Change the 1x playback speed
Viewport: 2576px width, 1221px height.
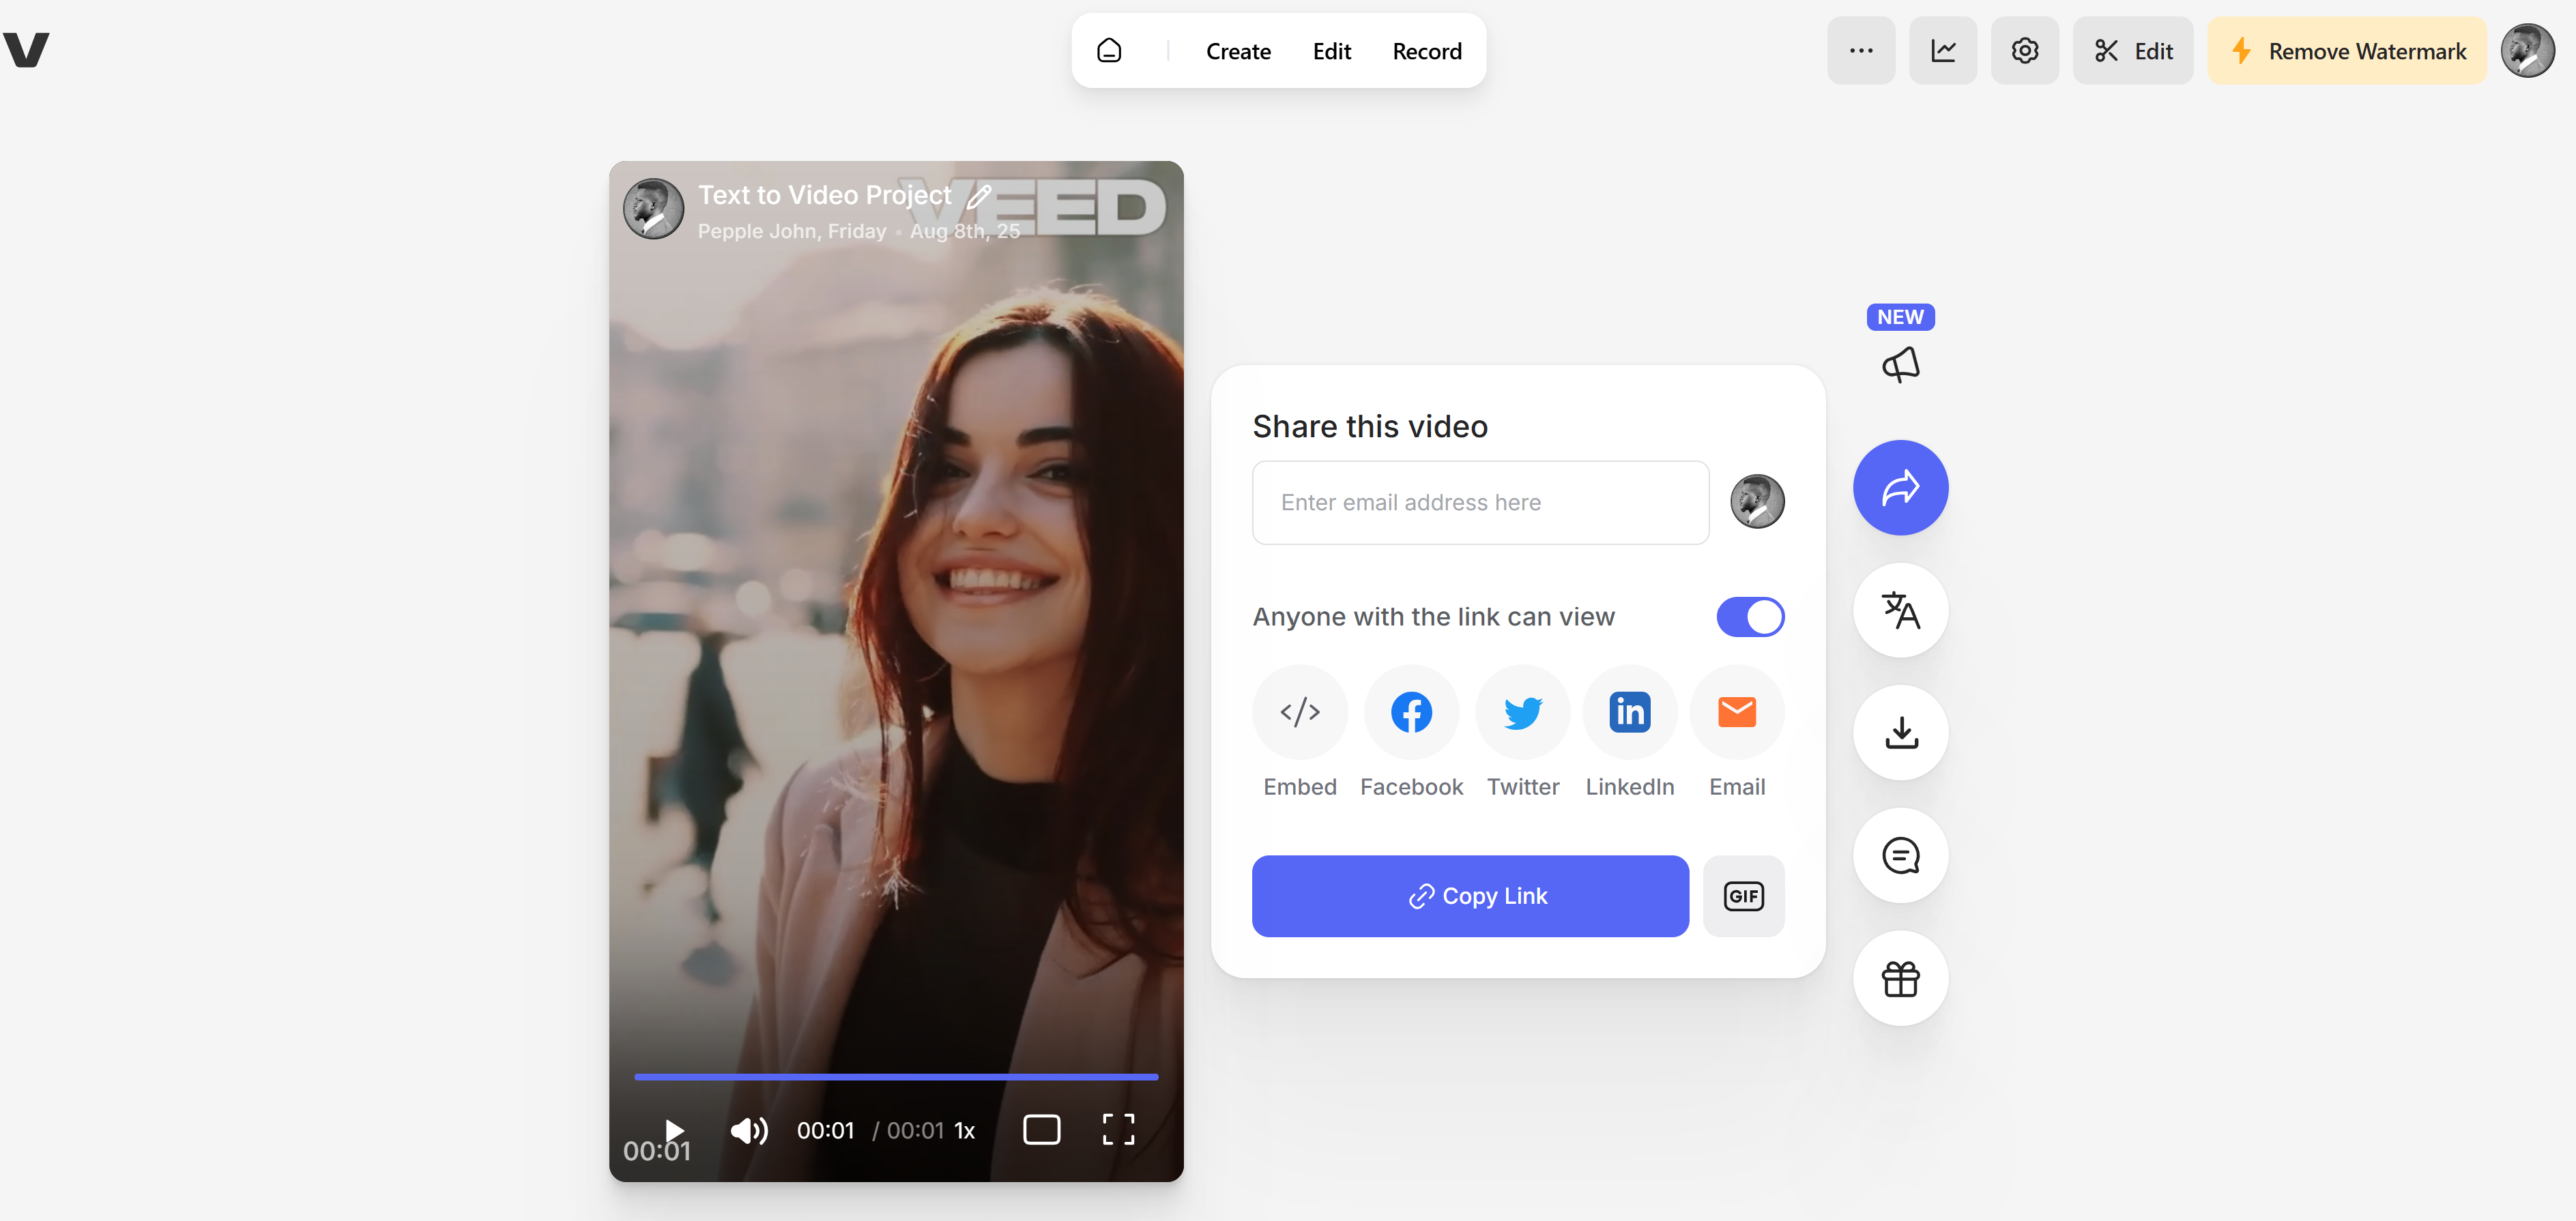pos(964,1131)
